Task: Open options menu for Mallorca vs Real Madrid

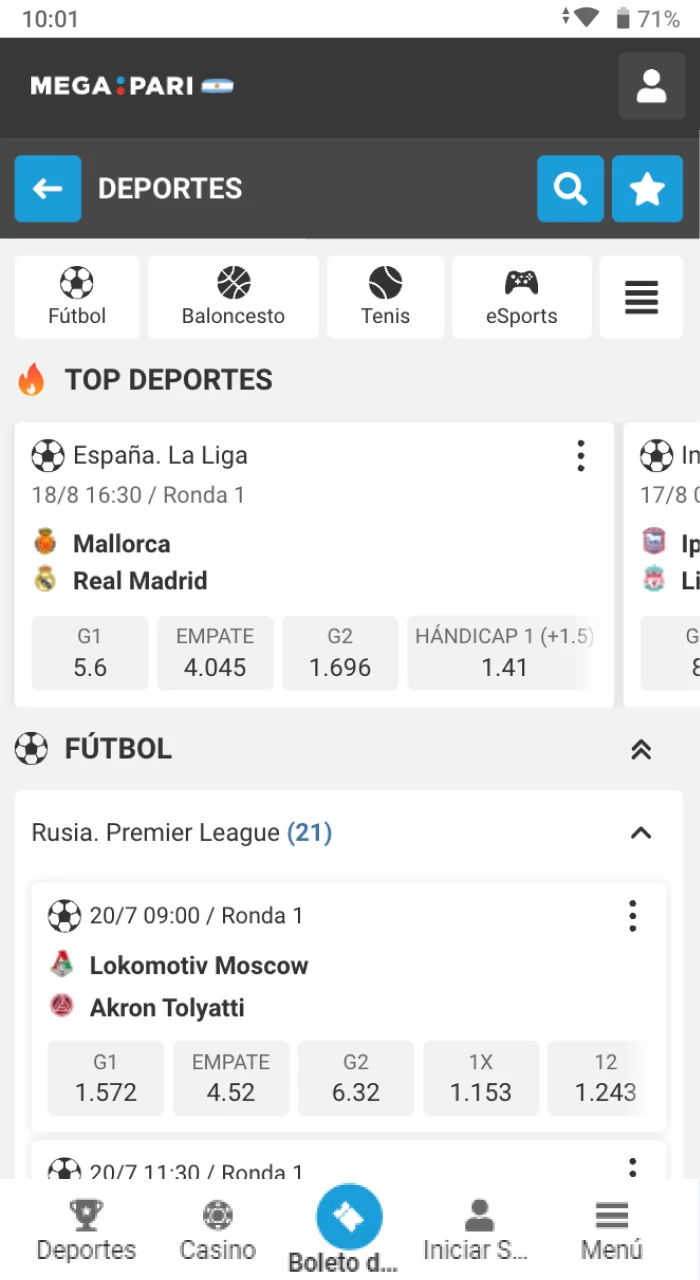Action: point(581,455)
